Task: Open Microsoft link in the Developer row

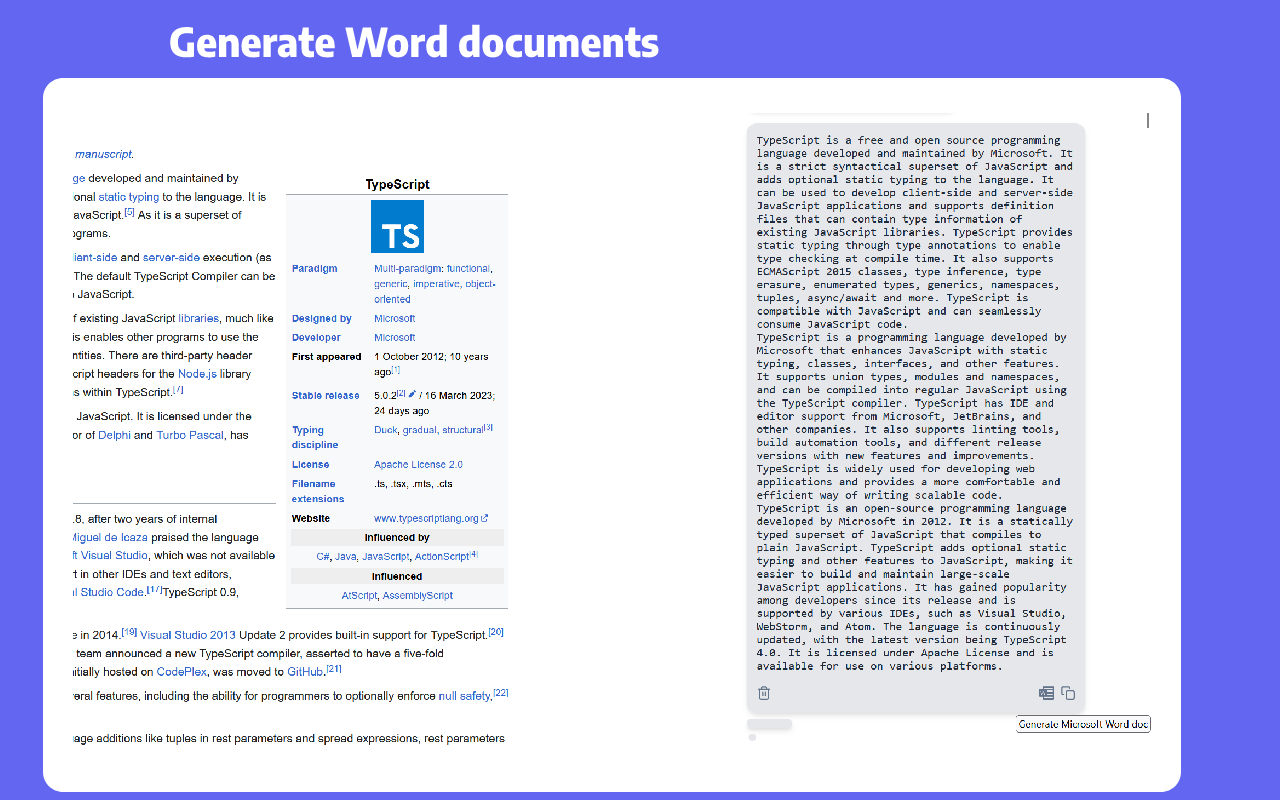Action: (394, 338)
